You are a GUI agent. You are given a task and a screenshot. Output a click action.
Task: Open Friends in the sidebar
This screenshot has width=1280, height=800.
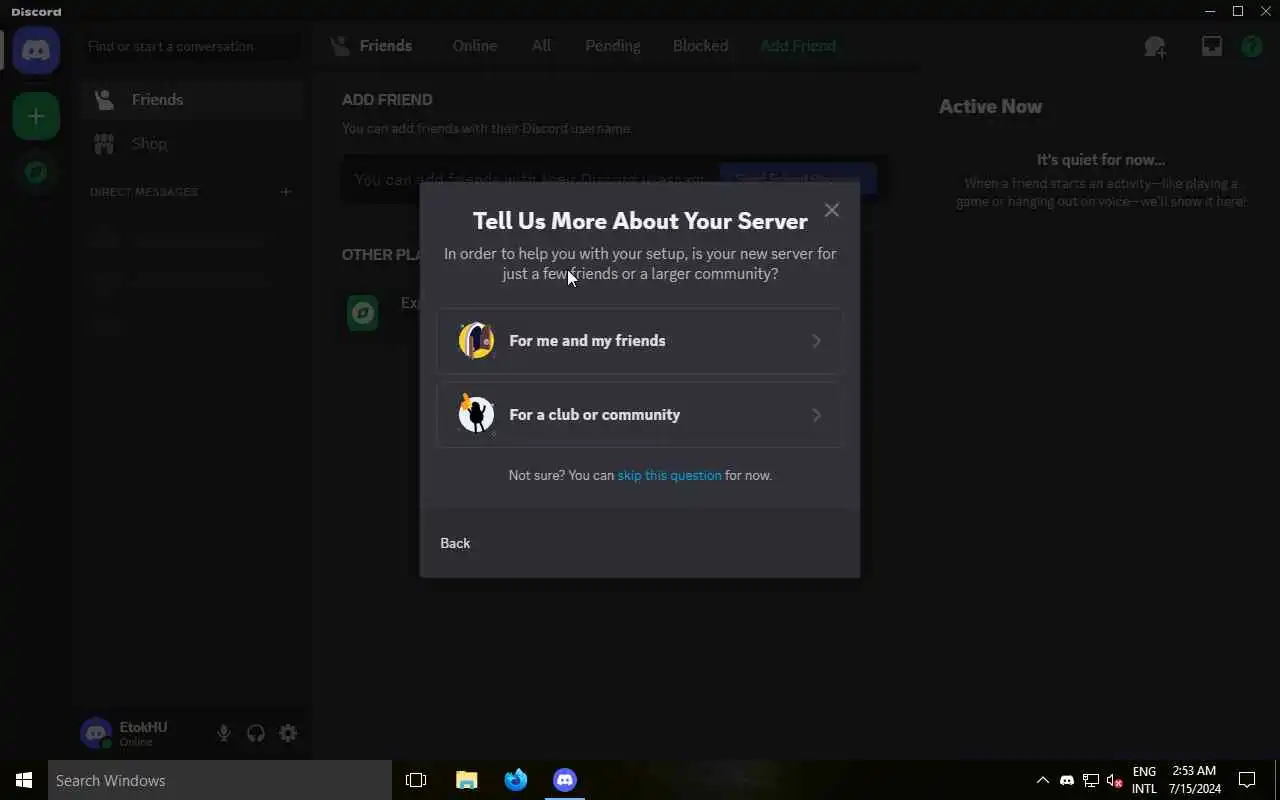tap(192, 100)
